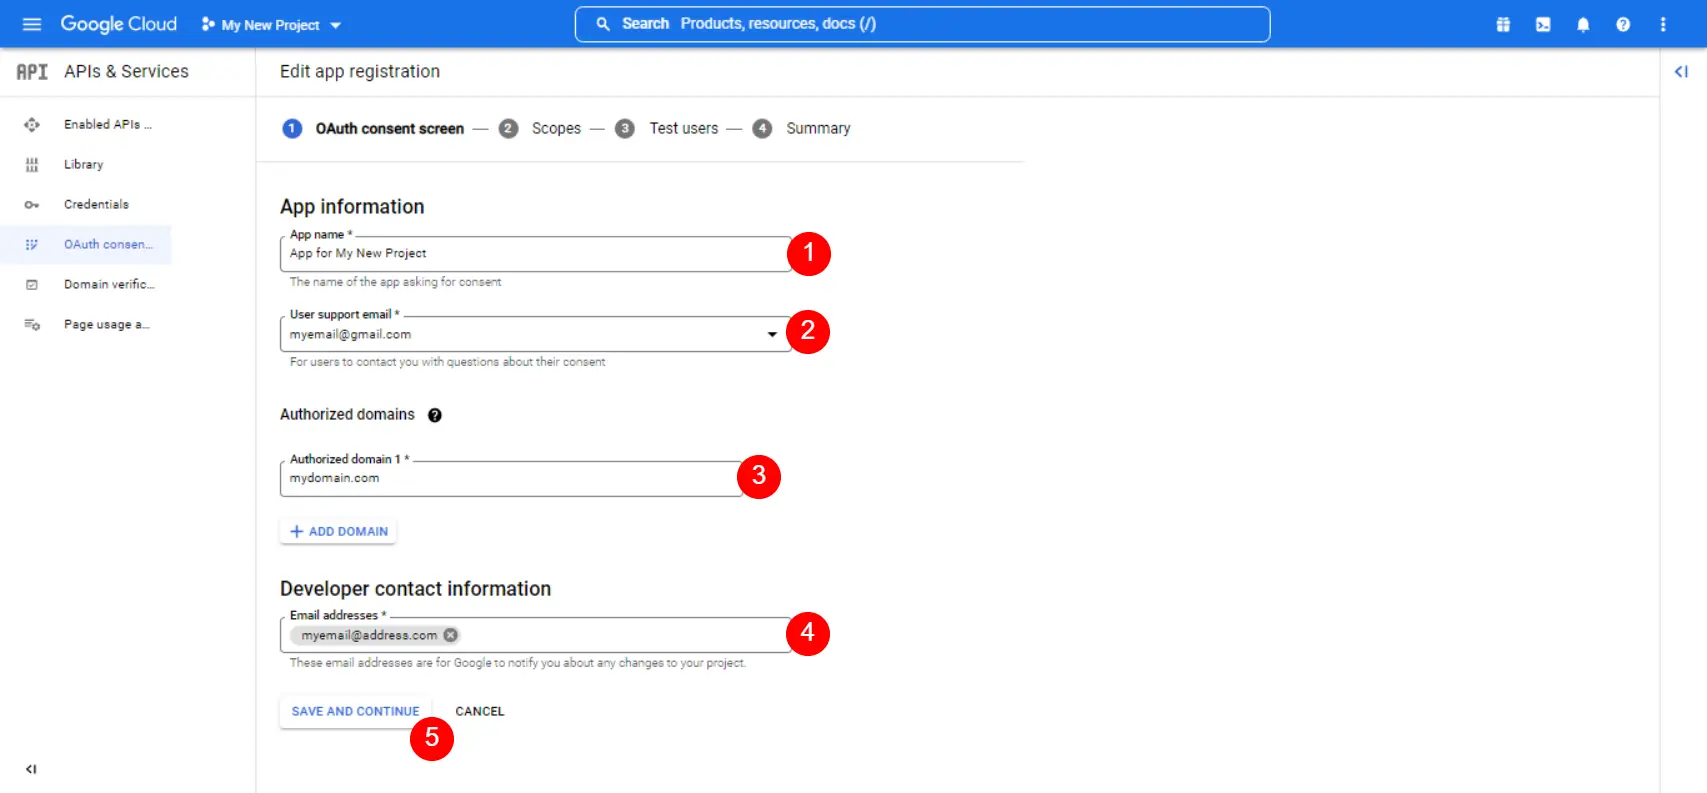Click the Authorized domains help icon

pos(435,415)
